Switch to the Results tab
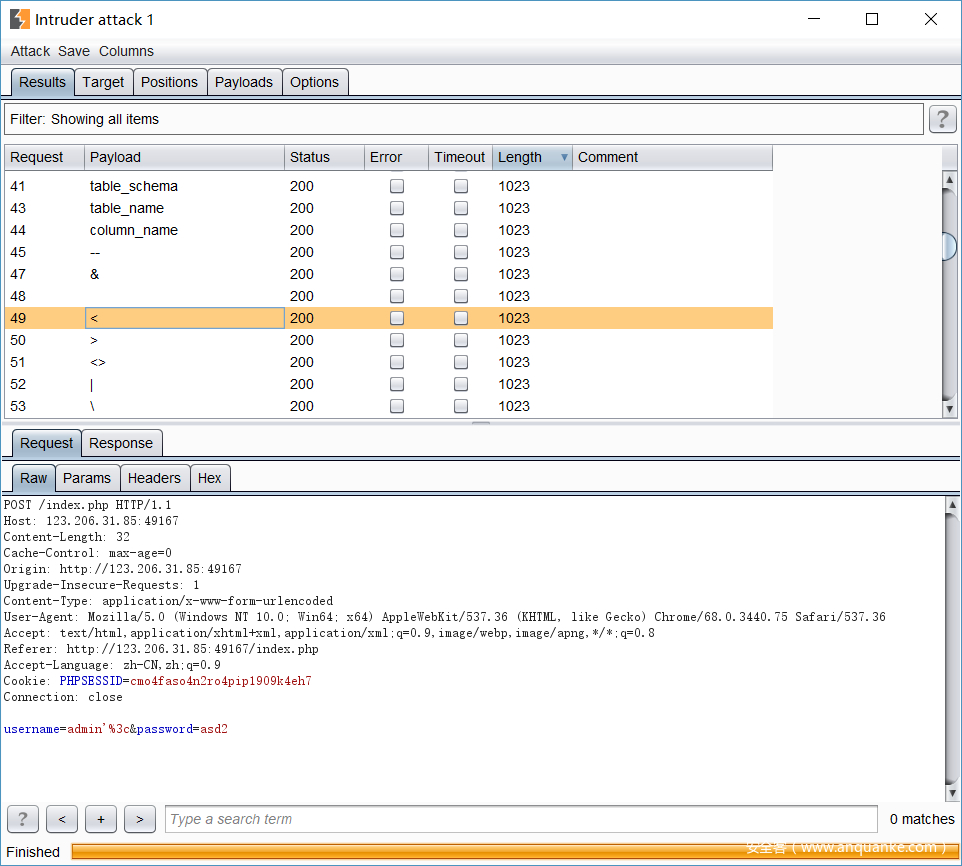The height and width of the screenshot is (866, 962). click(x=42, y=82)
